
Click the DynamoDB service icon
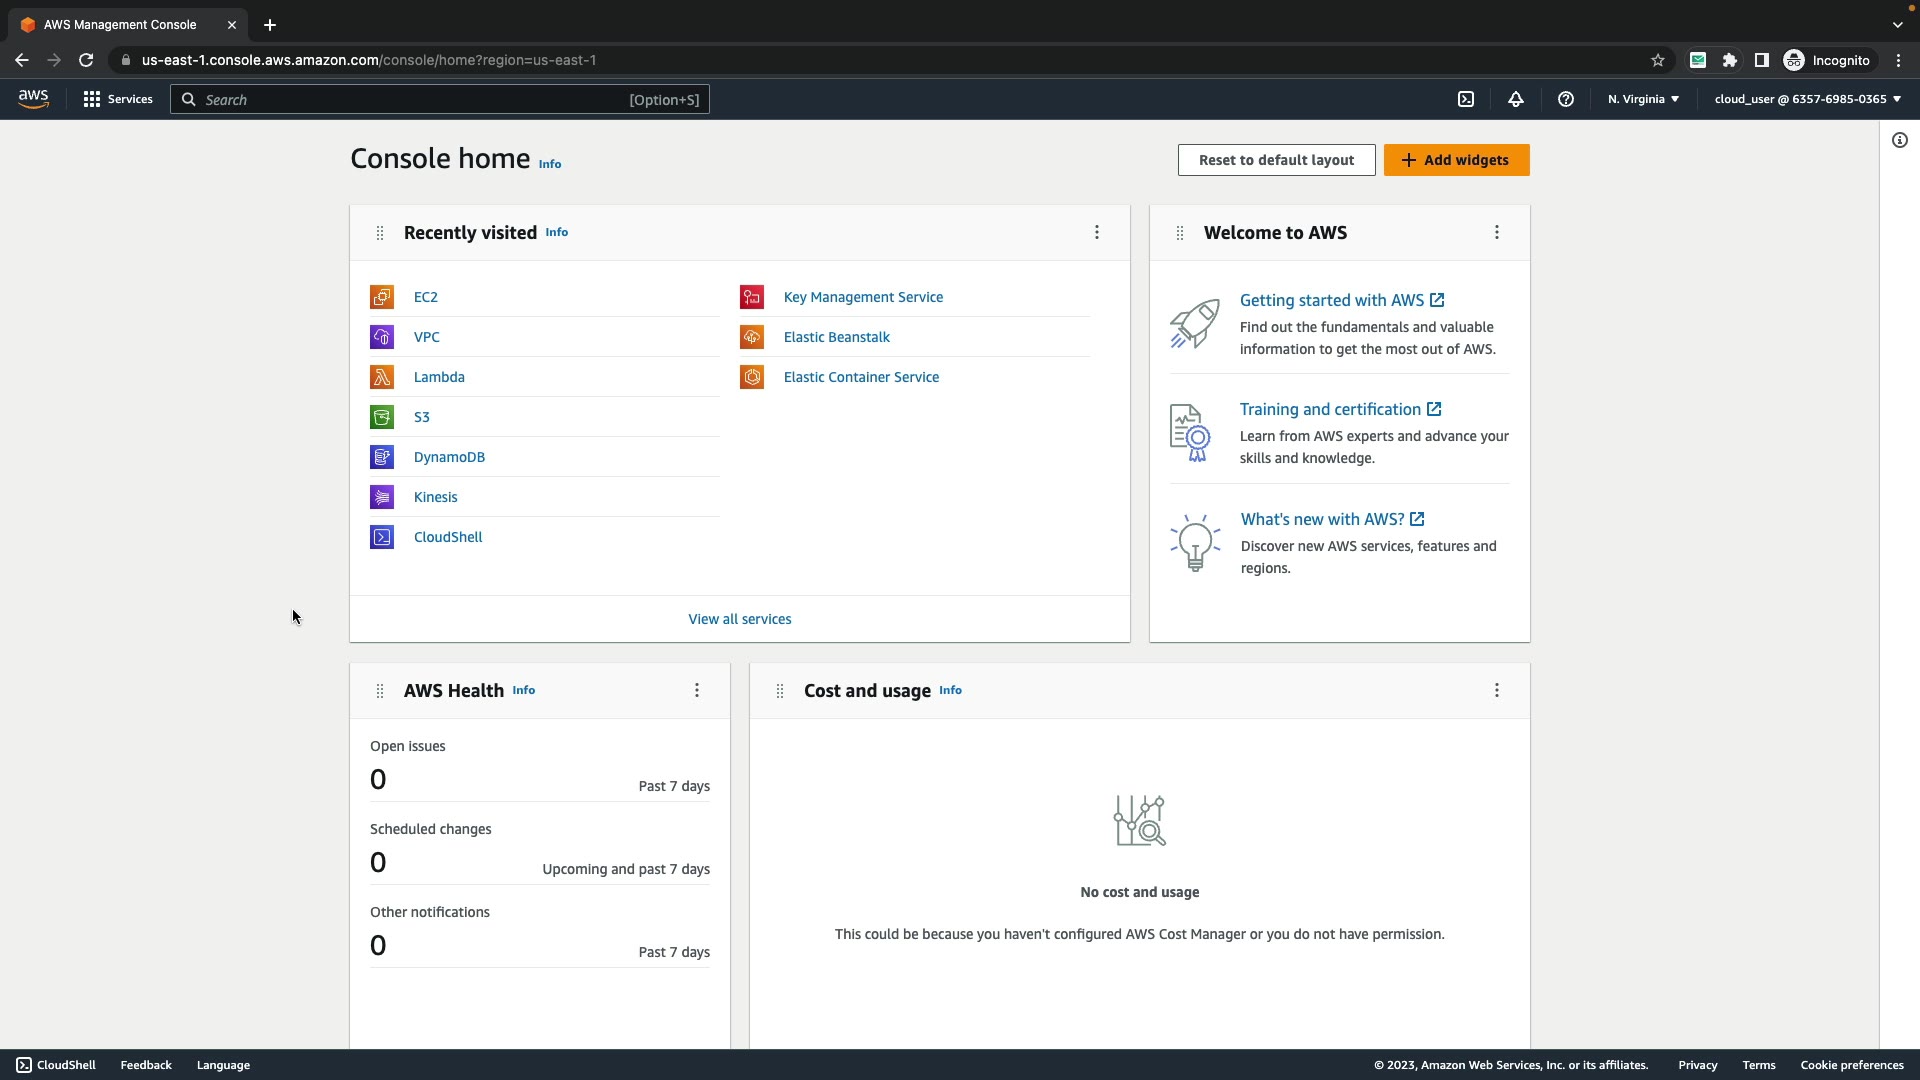[x=382, y=457]
